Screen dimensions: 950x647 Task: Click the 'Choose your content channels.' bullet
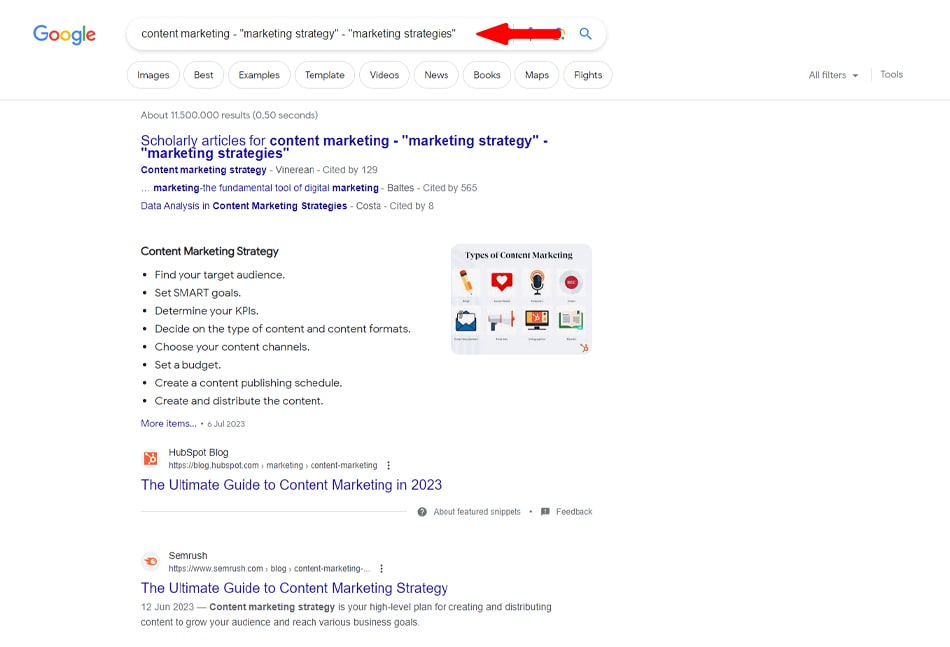coord(232,347)
